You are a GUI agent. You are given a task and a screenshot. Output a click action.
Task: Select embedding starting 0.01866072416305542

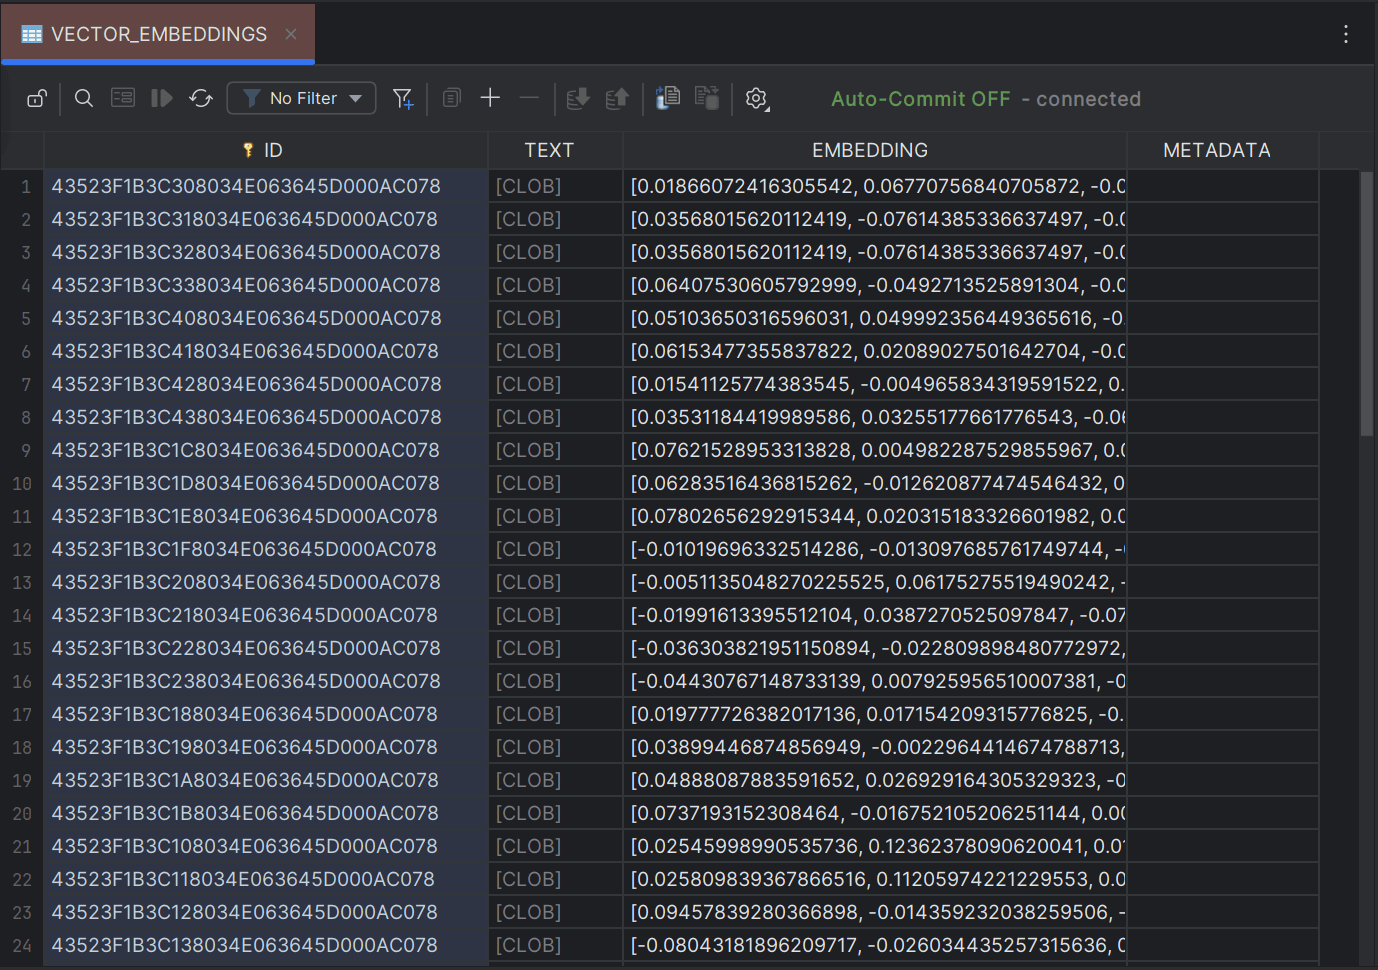point(875,186)
